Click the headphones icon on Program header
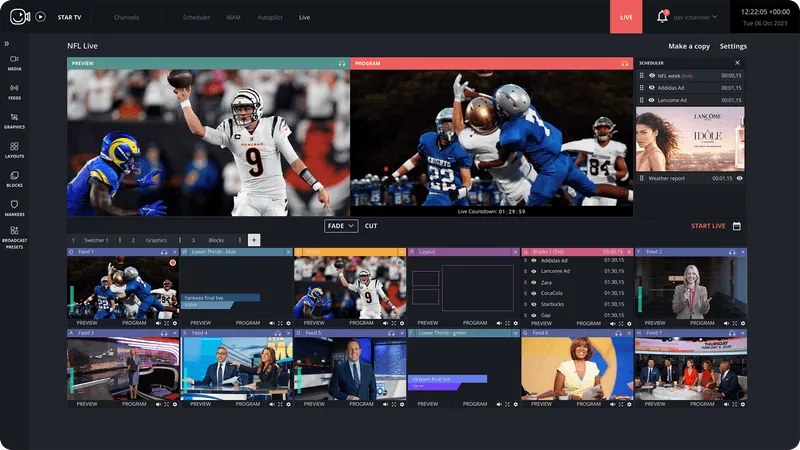The image size is (800, 450). coord(625,63)
